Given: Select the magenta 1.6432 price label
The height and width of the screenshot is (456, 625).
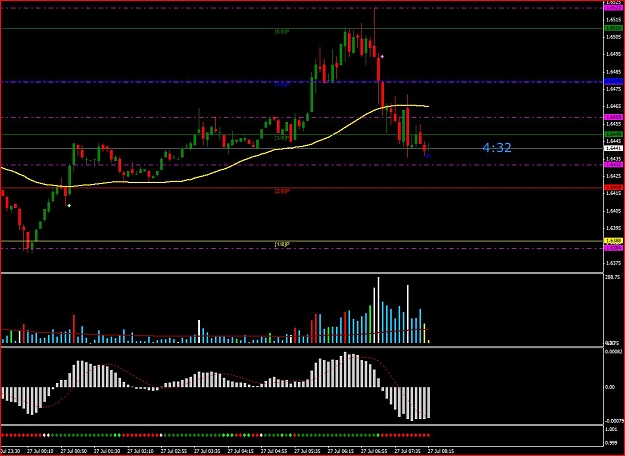Looking at the screenshot, I should tap(613, 164).
